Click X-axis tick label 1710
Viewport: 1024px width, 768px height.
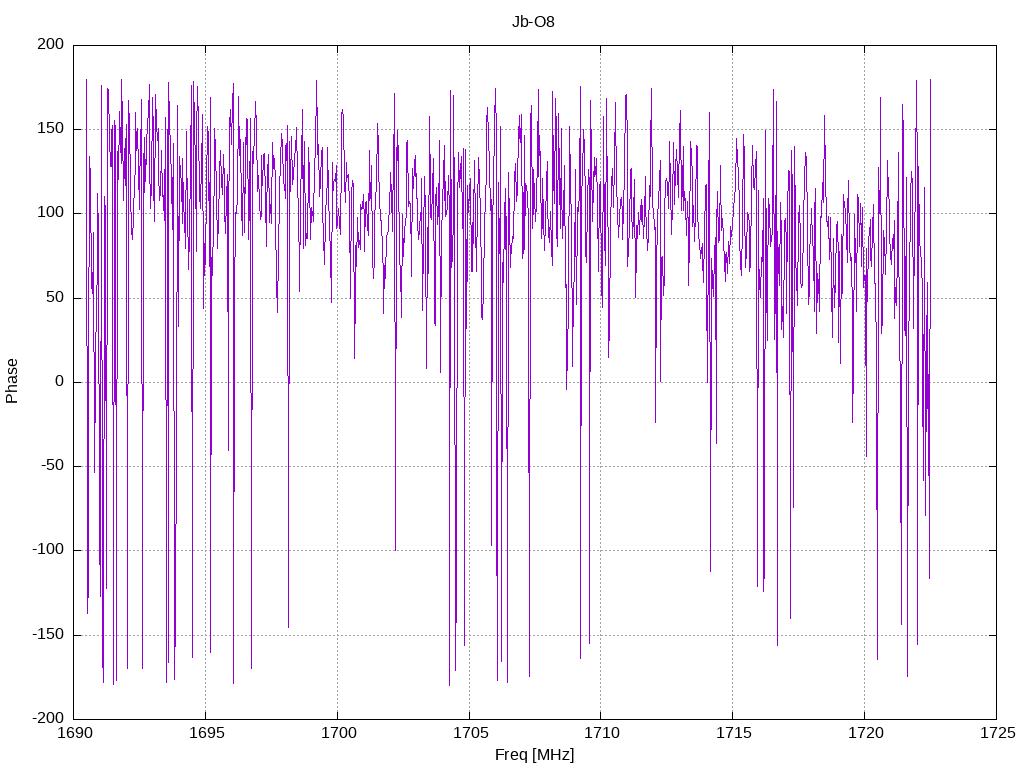602,733
